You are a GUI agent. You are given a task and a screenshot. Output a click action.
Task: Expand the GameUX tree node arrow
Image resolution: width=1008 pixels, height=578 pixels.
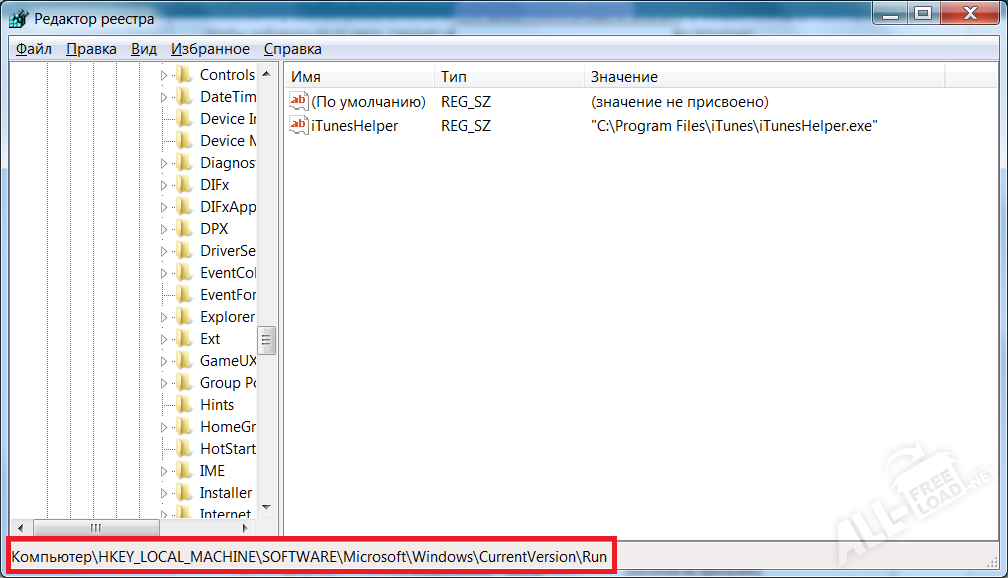(x=165, y=361)
